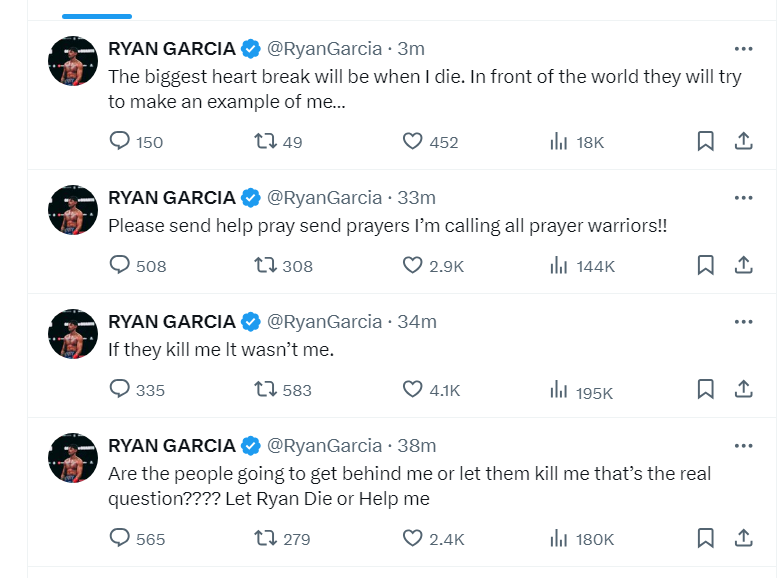
Task: Bookmark the prayer warriors tweet
Action: coord(705,265)
